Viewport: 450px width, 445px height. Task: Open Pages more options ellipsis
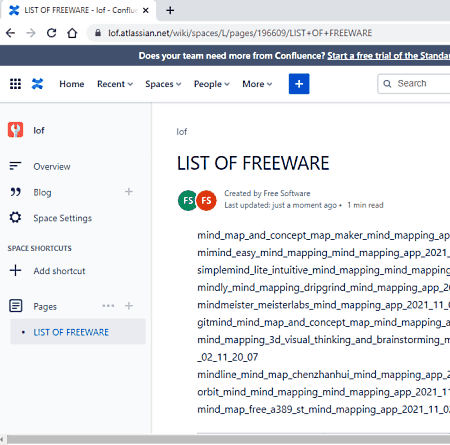point(108,306)
